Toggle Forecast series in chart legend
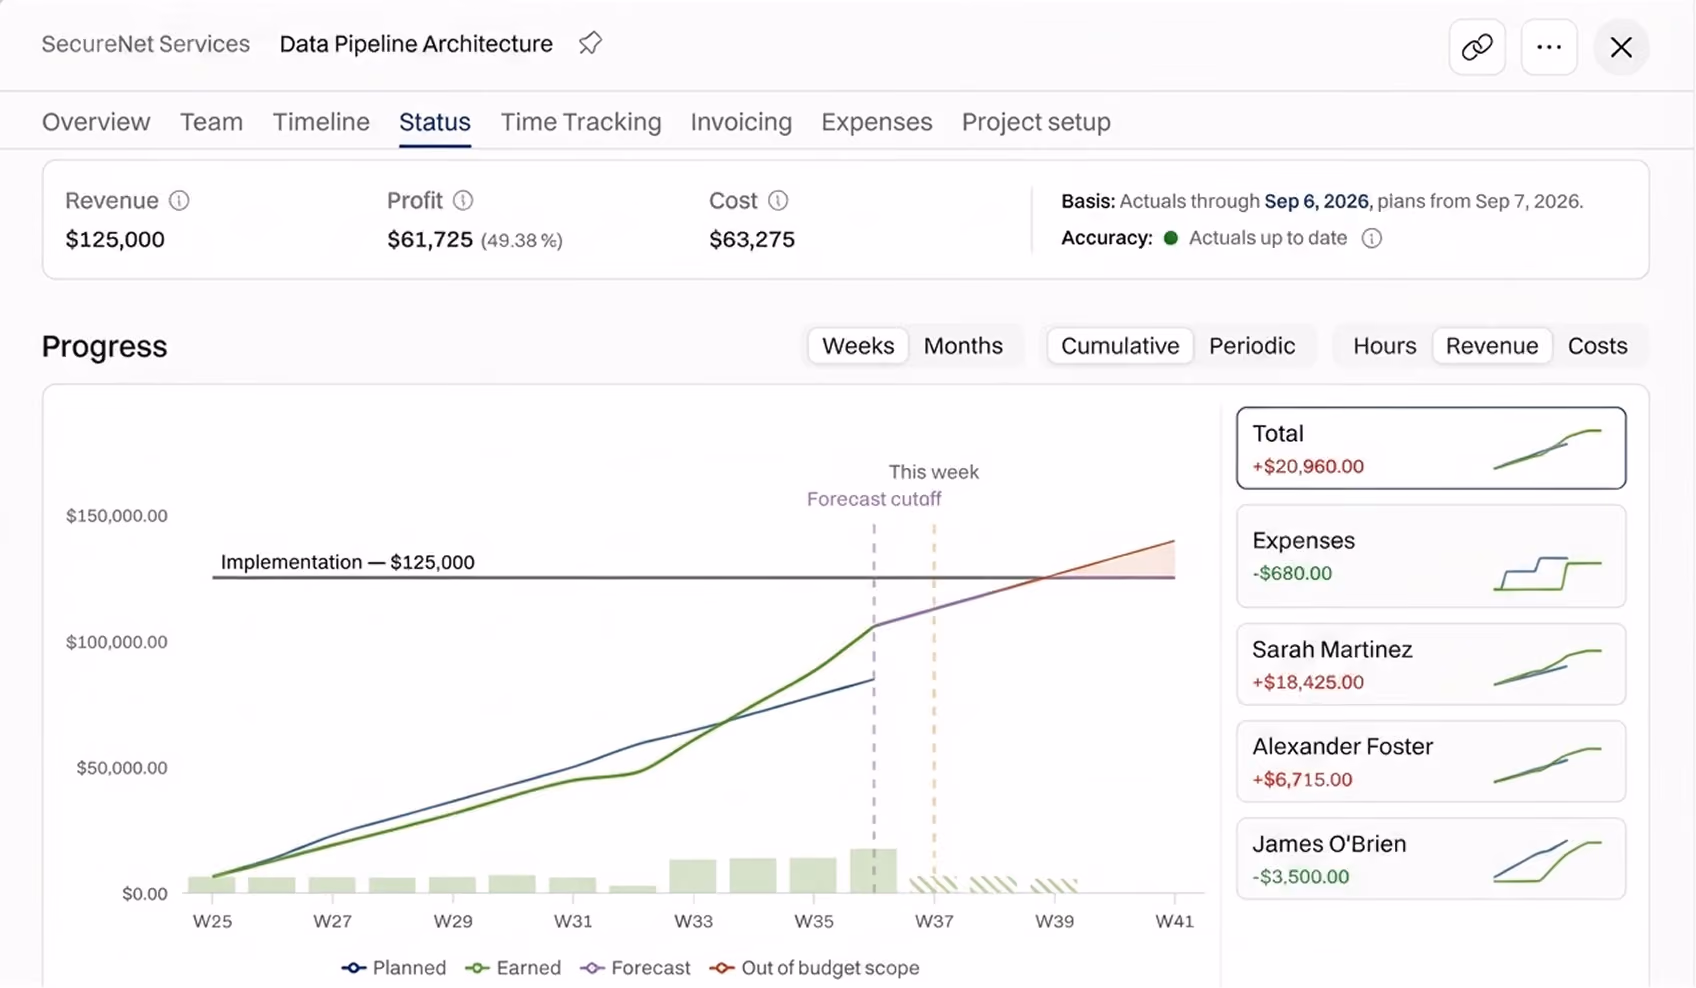Viewport: 1696px width, 988px height. click(635, 967)
